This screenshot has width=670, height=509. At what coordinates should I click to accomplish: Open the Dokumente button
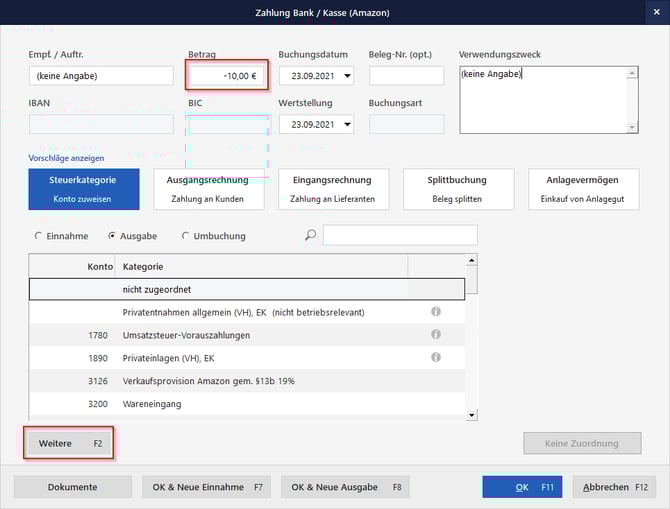(73, 487)
